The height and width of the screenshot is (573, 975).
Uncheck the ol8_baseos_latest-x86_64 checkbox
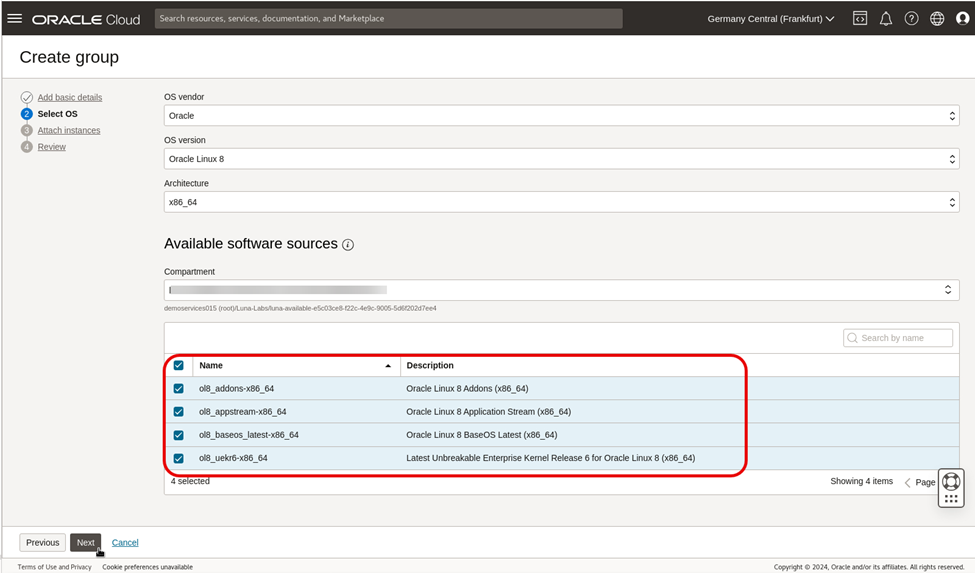178,435
